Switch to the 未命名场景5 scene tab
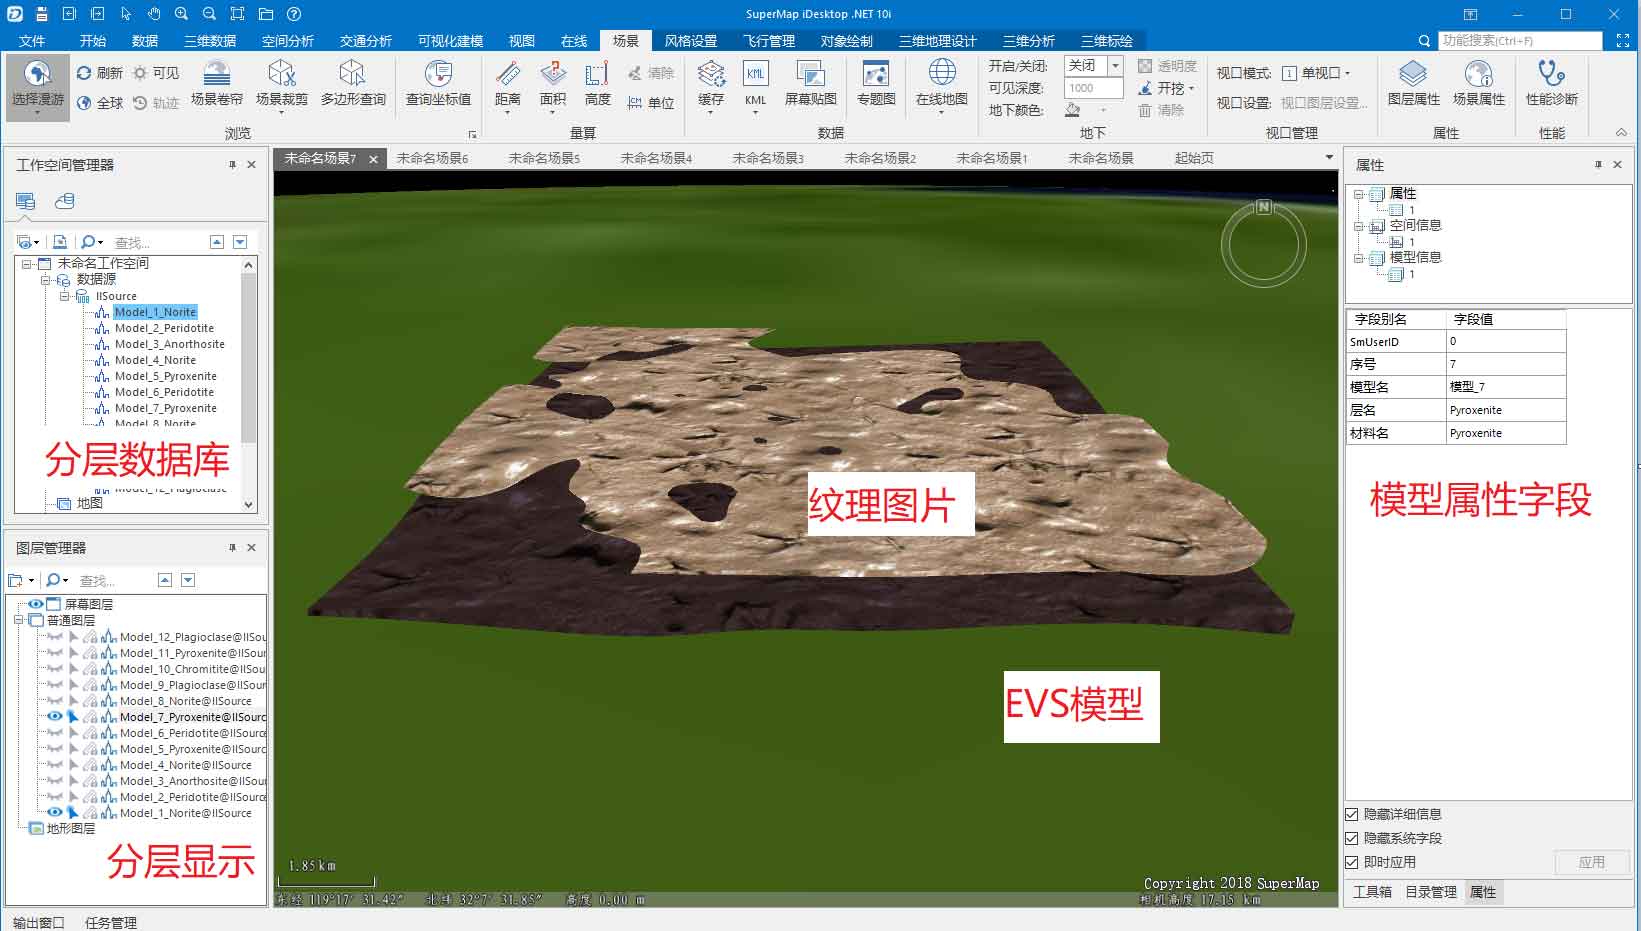 click(x=543, y=158)
